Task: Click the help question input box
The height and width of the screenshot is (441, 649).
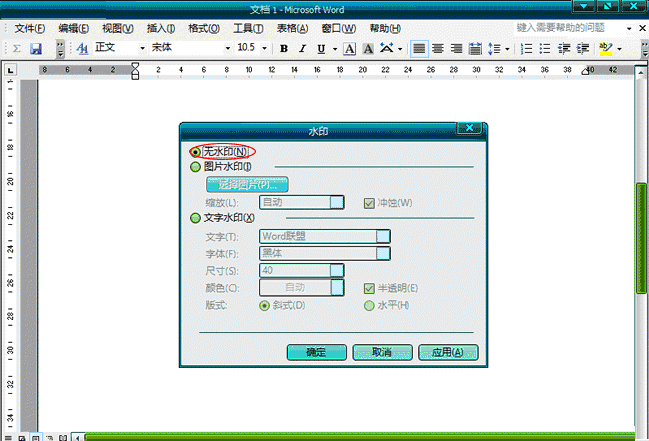Action: (x=569, y=28)
